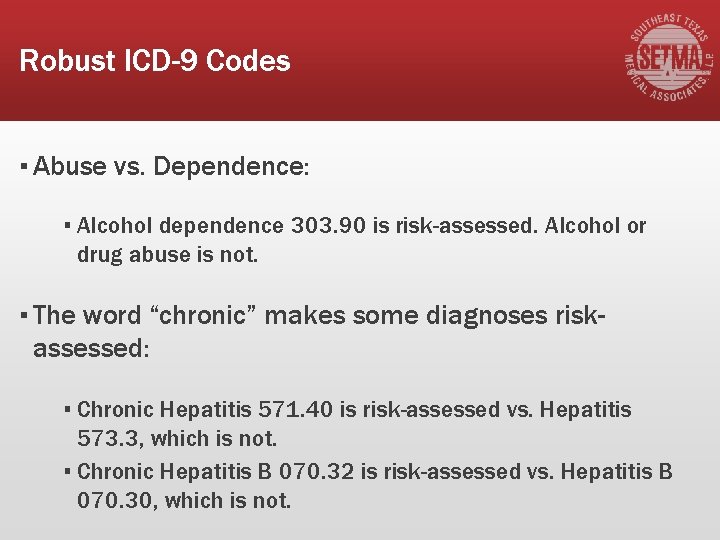Click the bullet before Alcohol dependence
This screenshot has width=720, height=540.
(68, 225)
